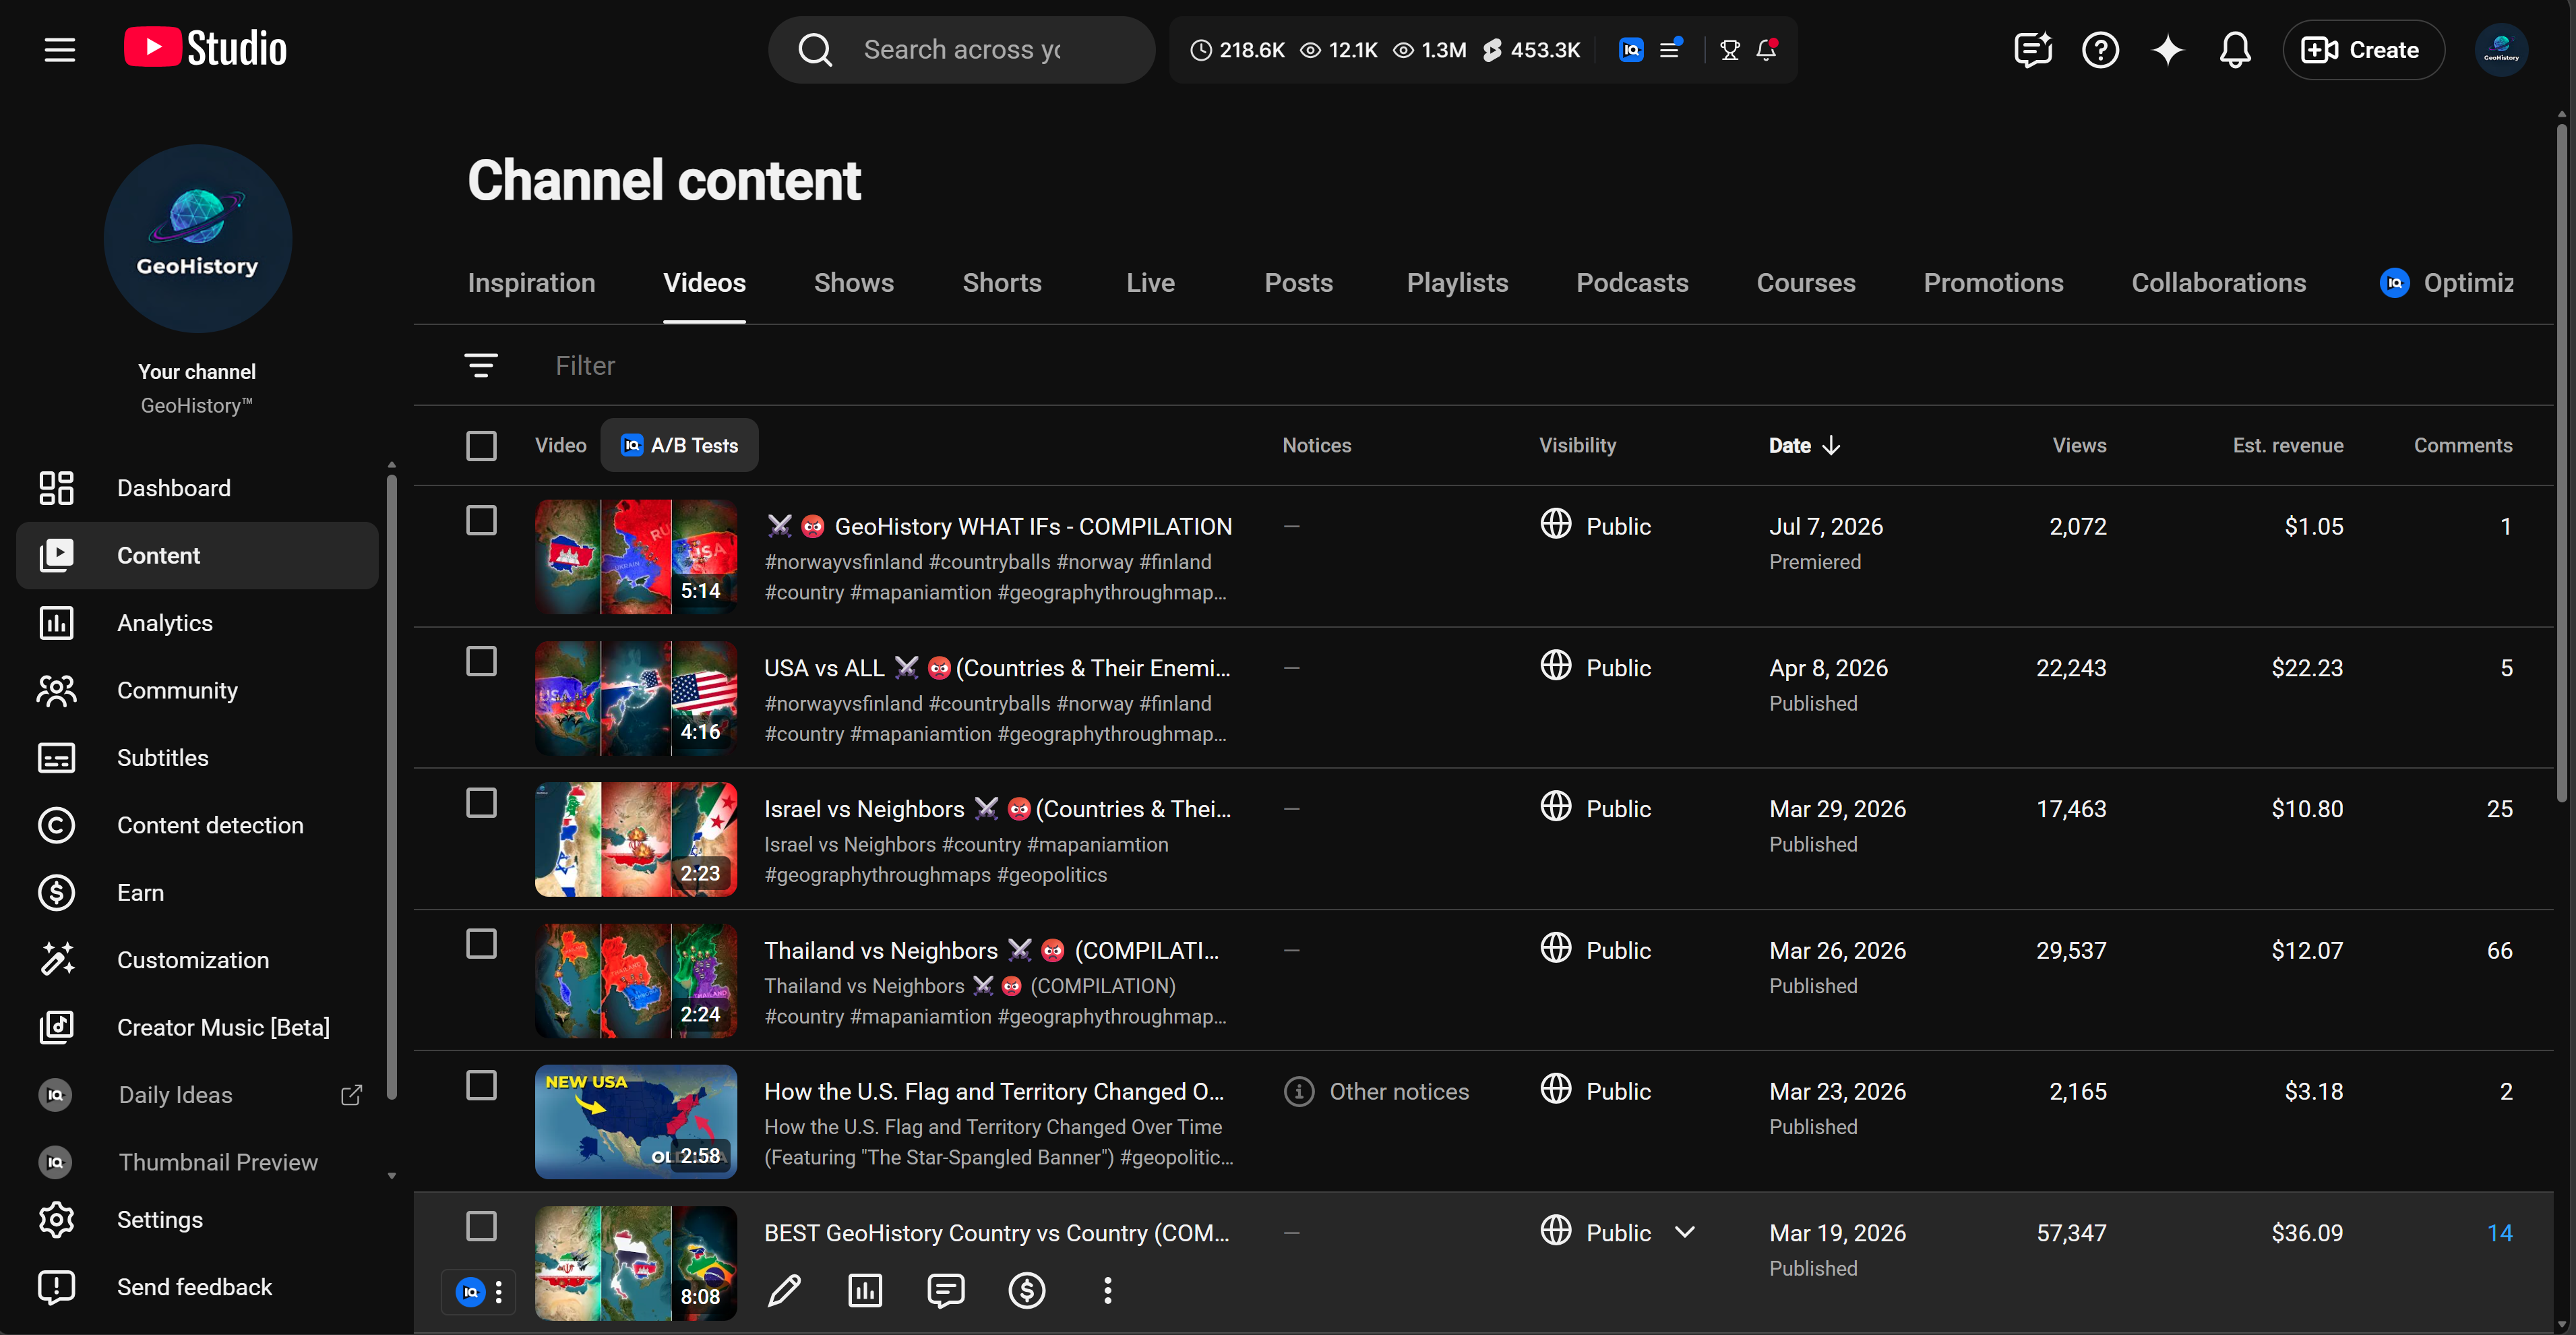Sort by the Date column arrow
This screenshot has width=2576, height=1335.
coord(1831,445)
